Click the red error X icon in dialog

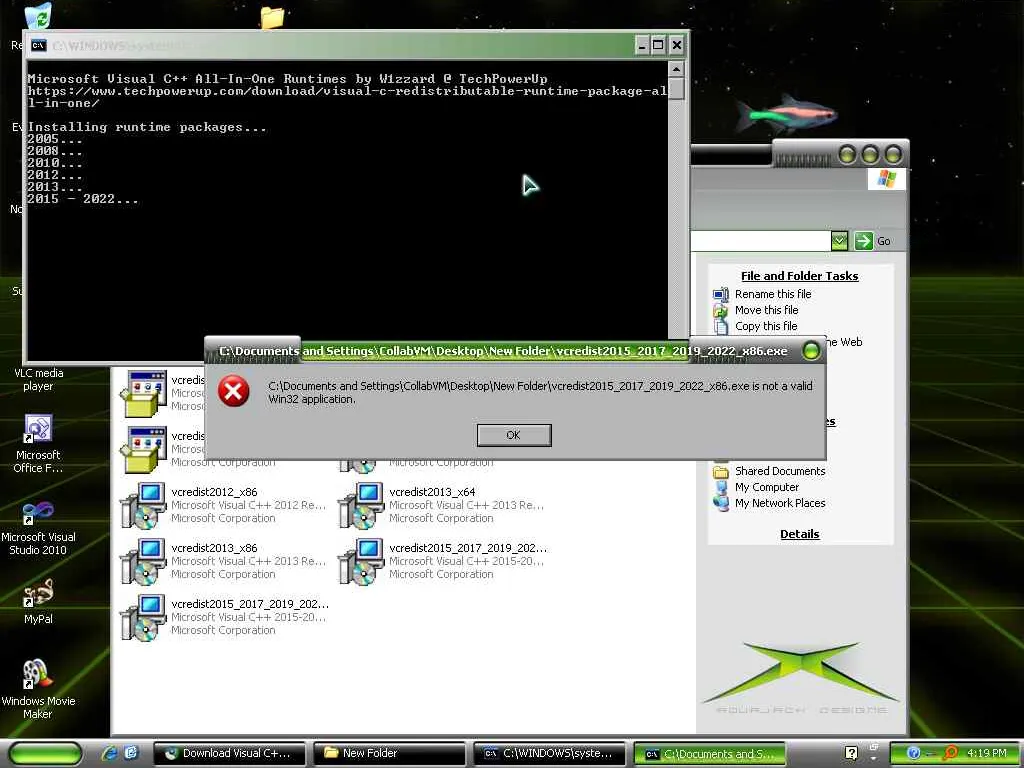pos(233,391)
